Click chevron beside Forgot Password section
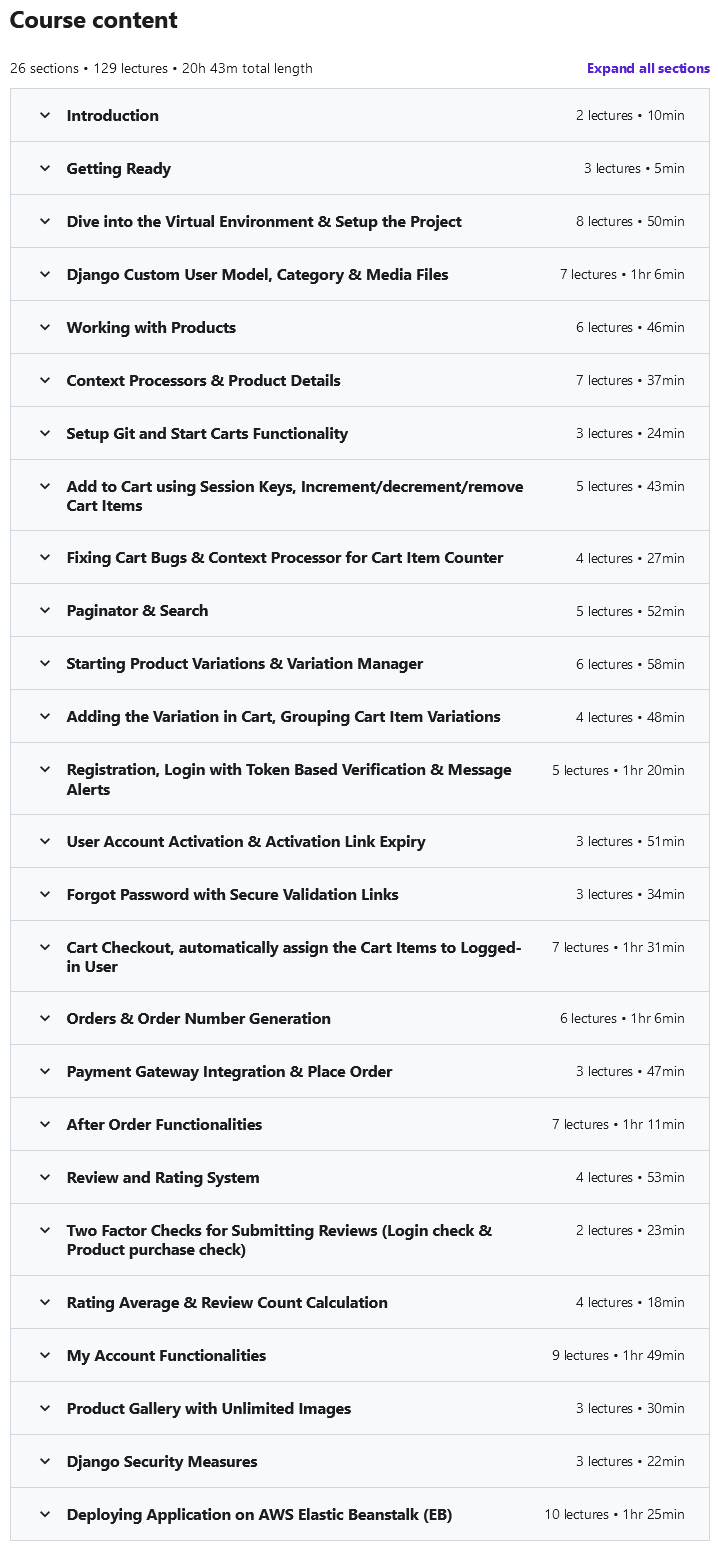The height and width of the screenshot is (1549, 718). [x=45, y=895]
